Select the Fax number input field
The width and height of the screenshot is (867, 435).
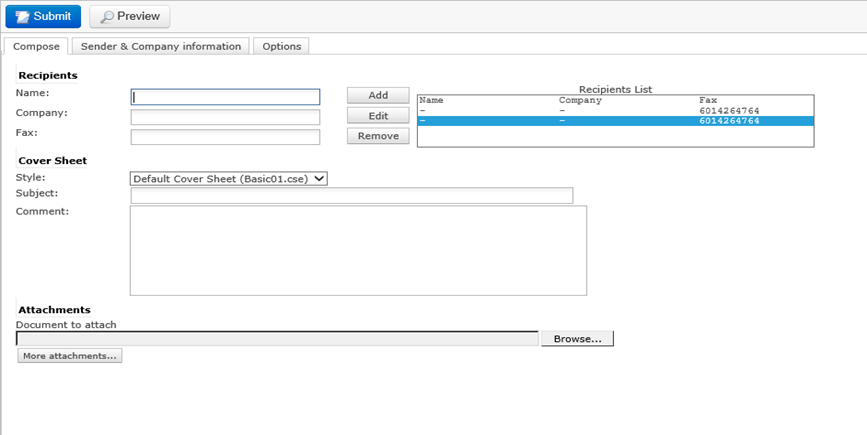pyautogui.click(x=225, y=137)
